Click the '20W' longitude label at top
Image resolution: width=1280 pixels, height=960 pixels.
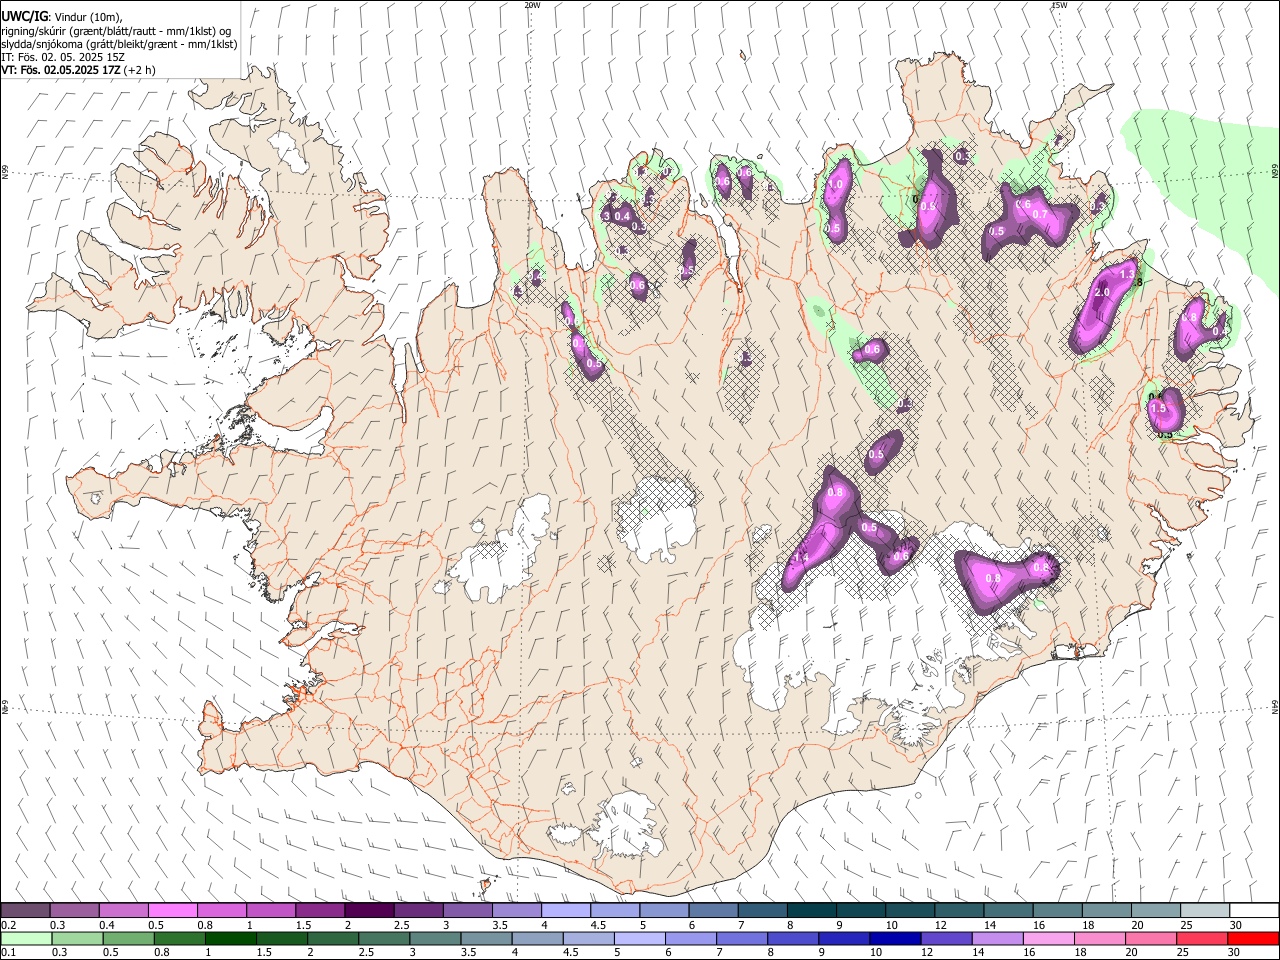point(532,5)
